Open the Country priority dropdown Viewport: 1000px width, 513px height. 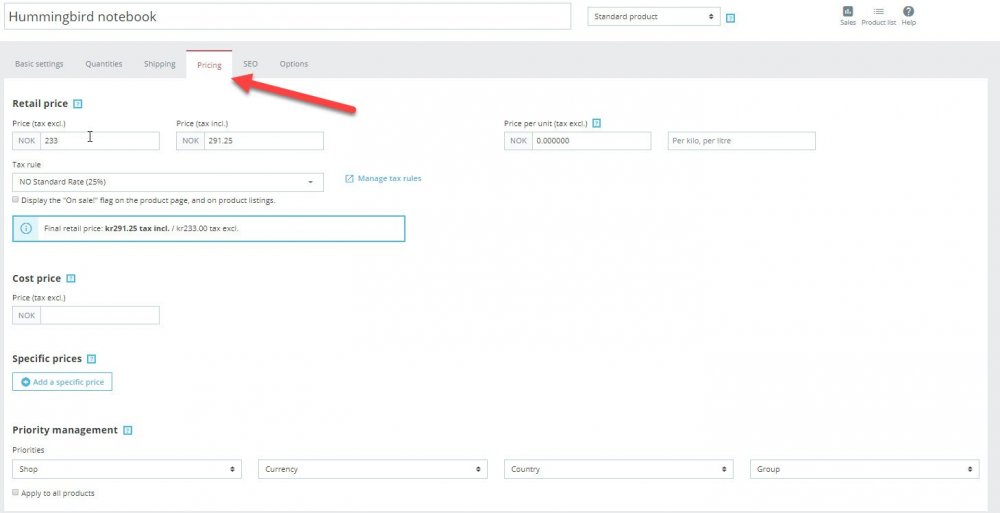619,469
